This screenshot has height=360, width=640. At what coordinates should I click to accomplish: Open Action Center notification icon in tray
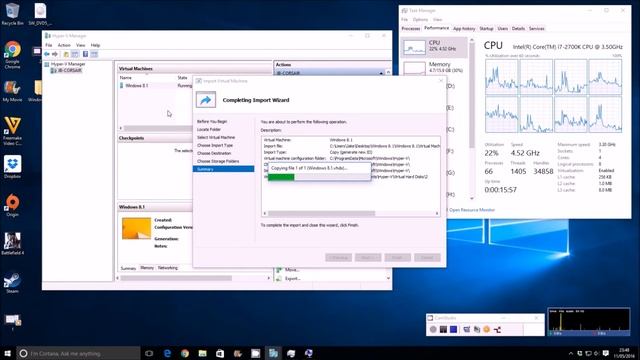pyautogui.click(x=606, y=353)
